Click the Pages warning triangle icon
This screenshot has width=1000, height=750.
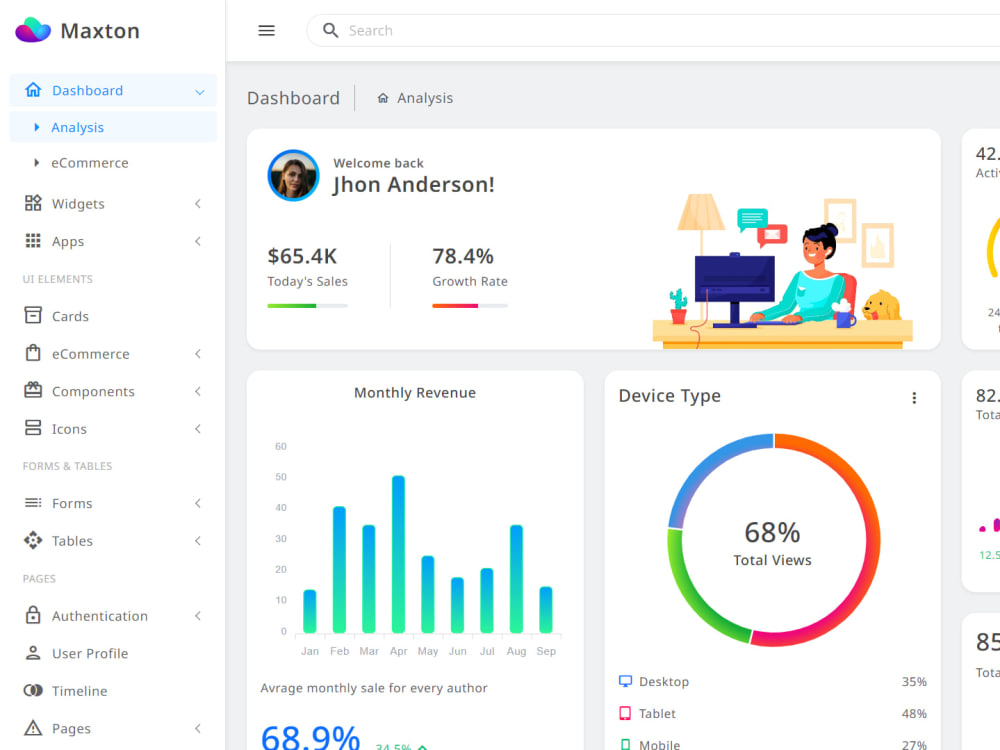(x=33, y=728)
